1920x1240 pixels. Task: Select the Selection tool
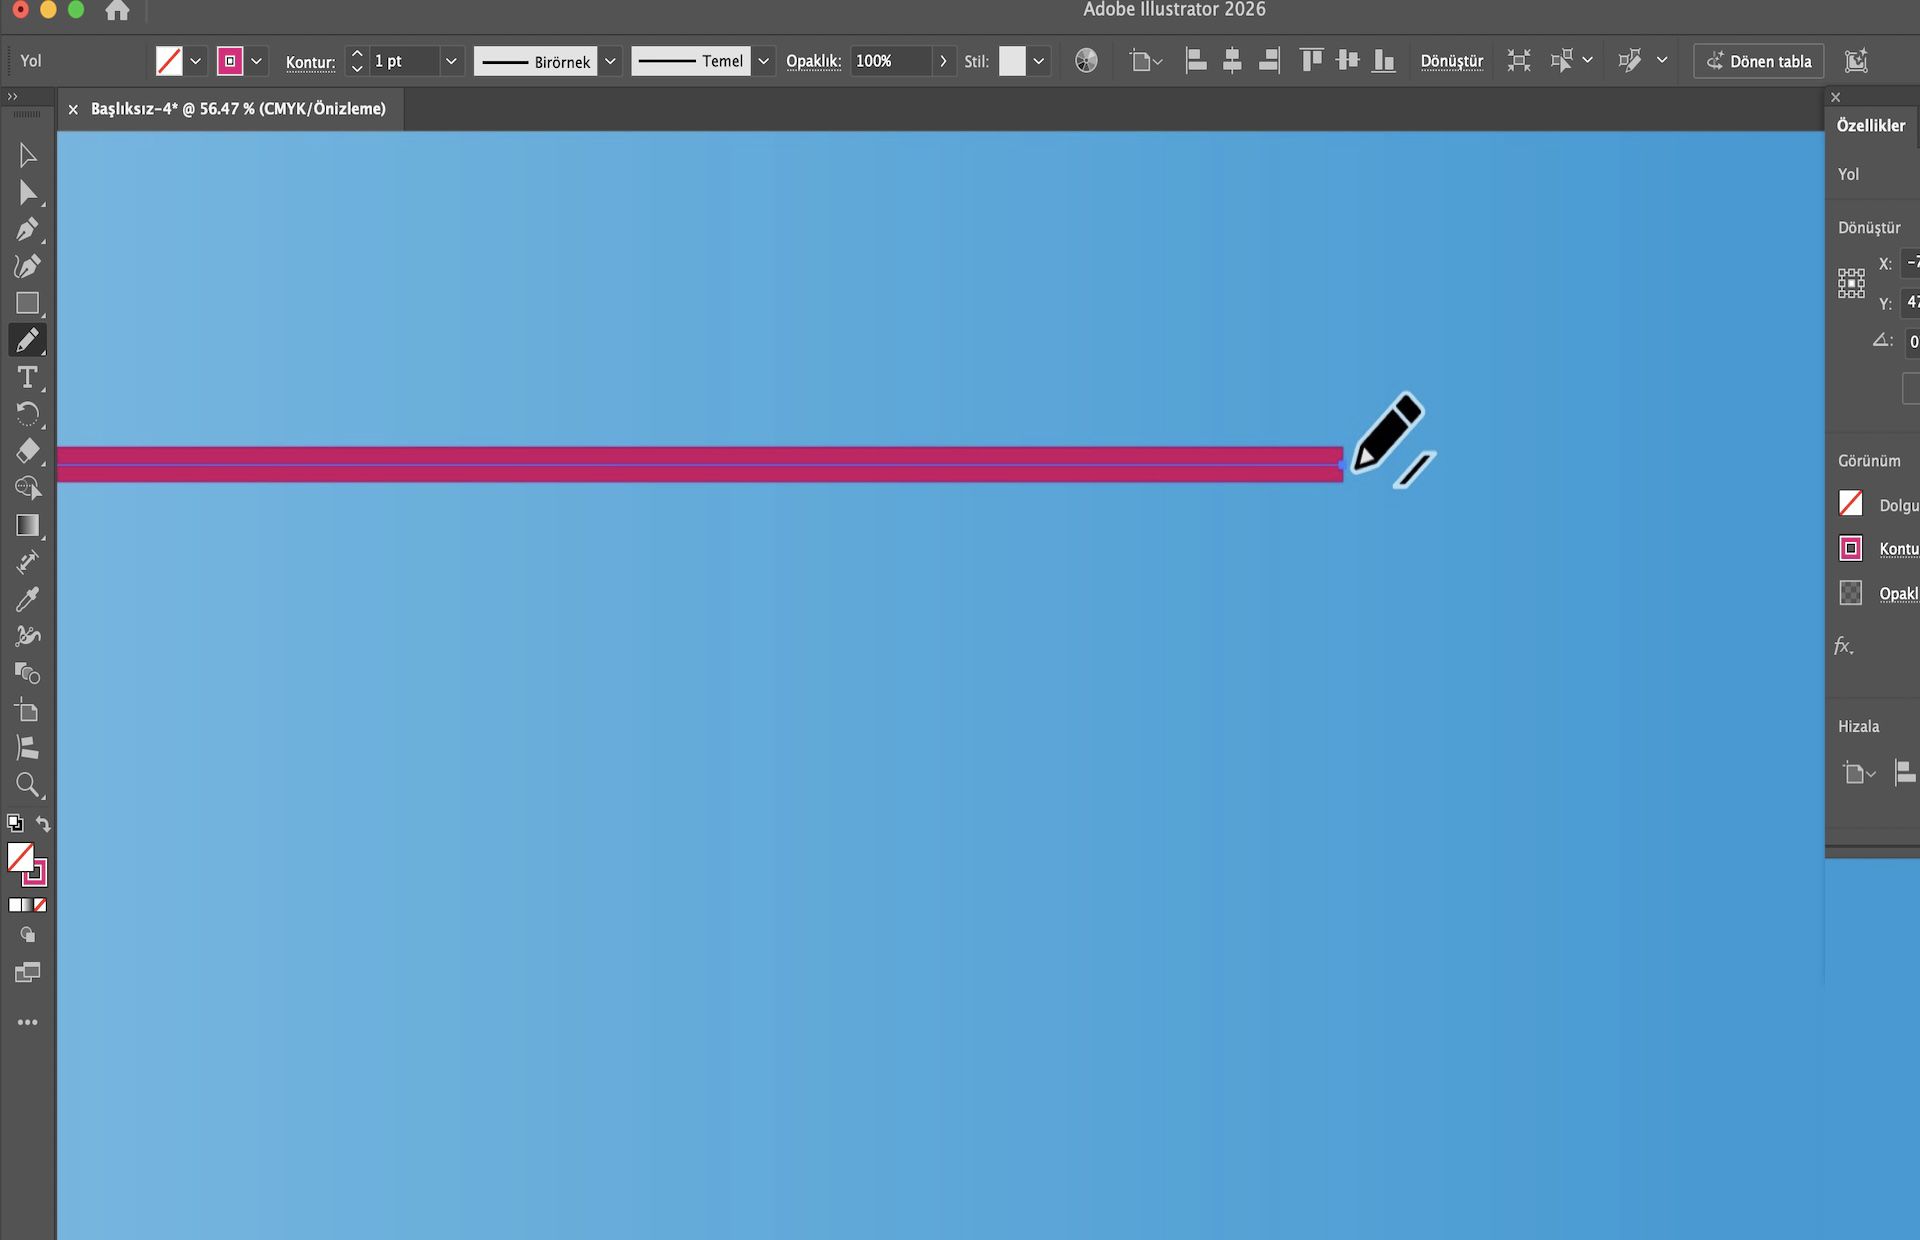(27, 154)
